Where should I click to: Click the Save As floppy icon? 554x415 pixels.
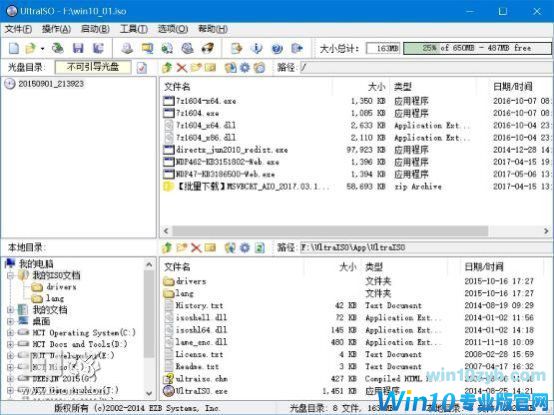coord(98,48)
